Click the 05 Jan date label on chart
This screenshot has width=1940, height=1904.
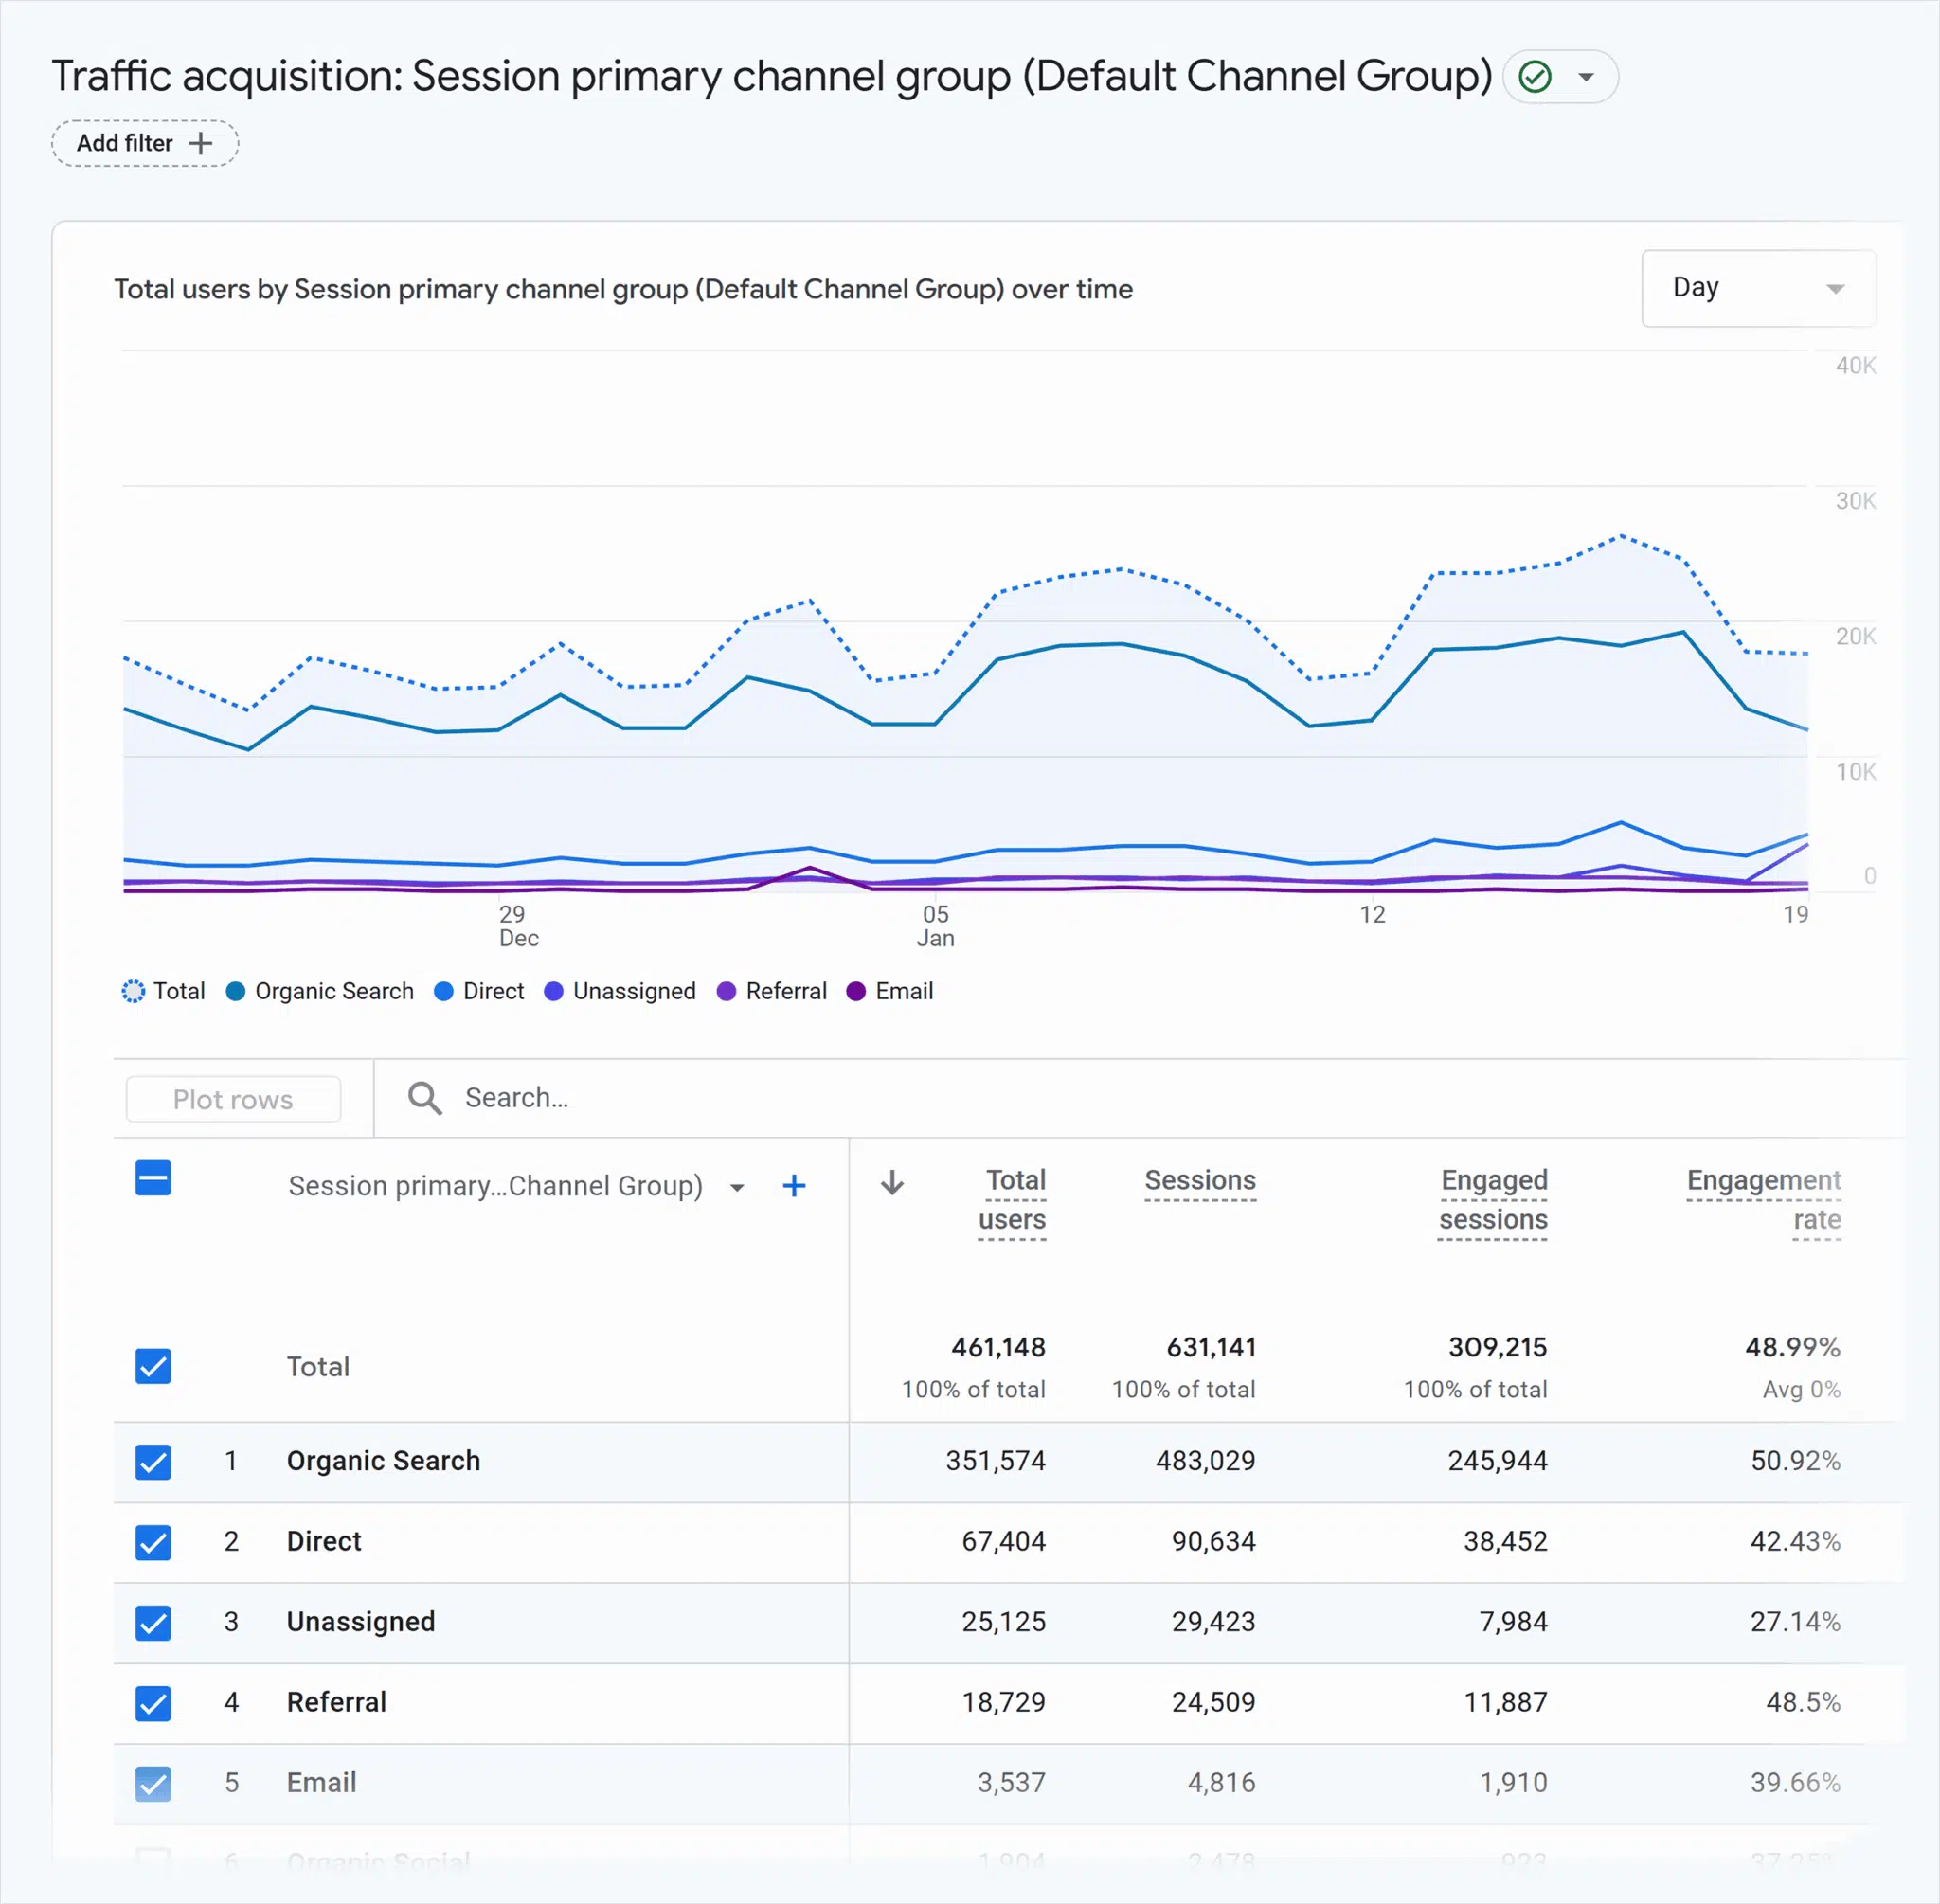click(x=936, y=926)
